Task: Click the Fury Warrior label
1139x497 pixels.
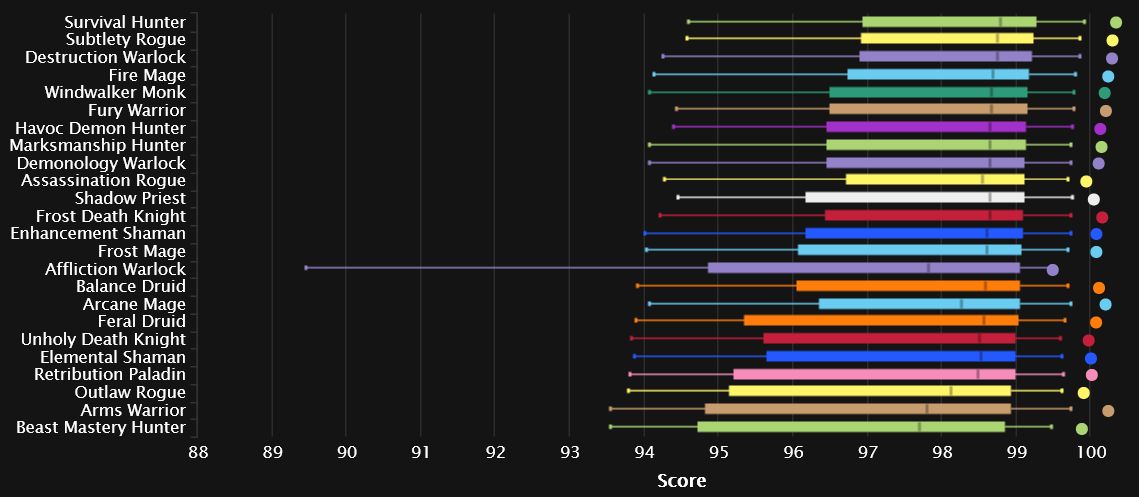Action: (137, 110)
